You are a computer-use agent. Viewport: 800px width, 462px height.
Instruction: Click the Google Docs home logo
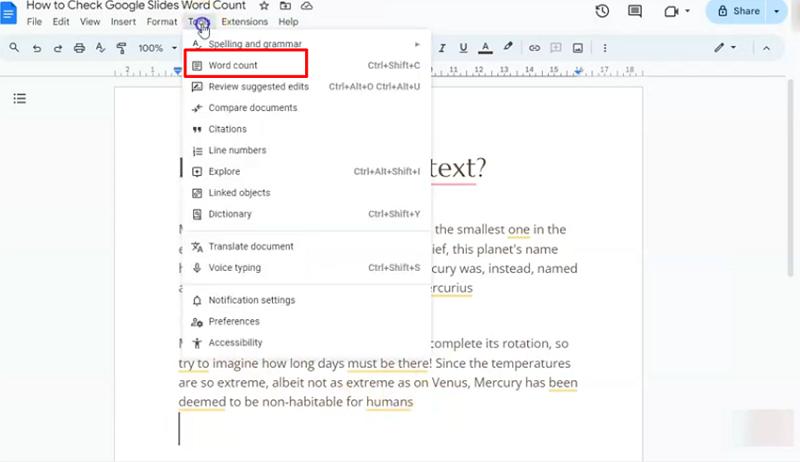tap(8, 13)
